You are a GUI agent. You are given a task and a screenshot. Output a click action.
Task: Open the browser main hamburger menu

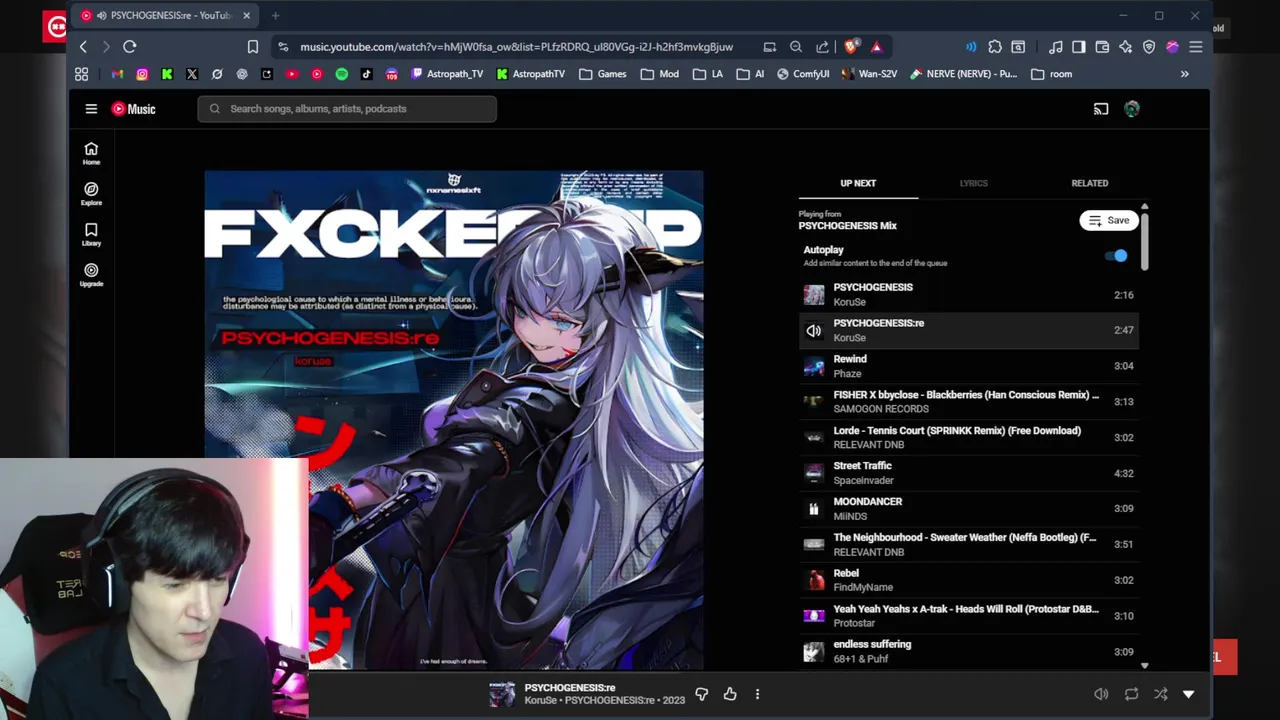point(1196,47)
